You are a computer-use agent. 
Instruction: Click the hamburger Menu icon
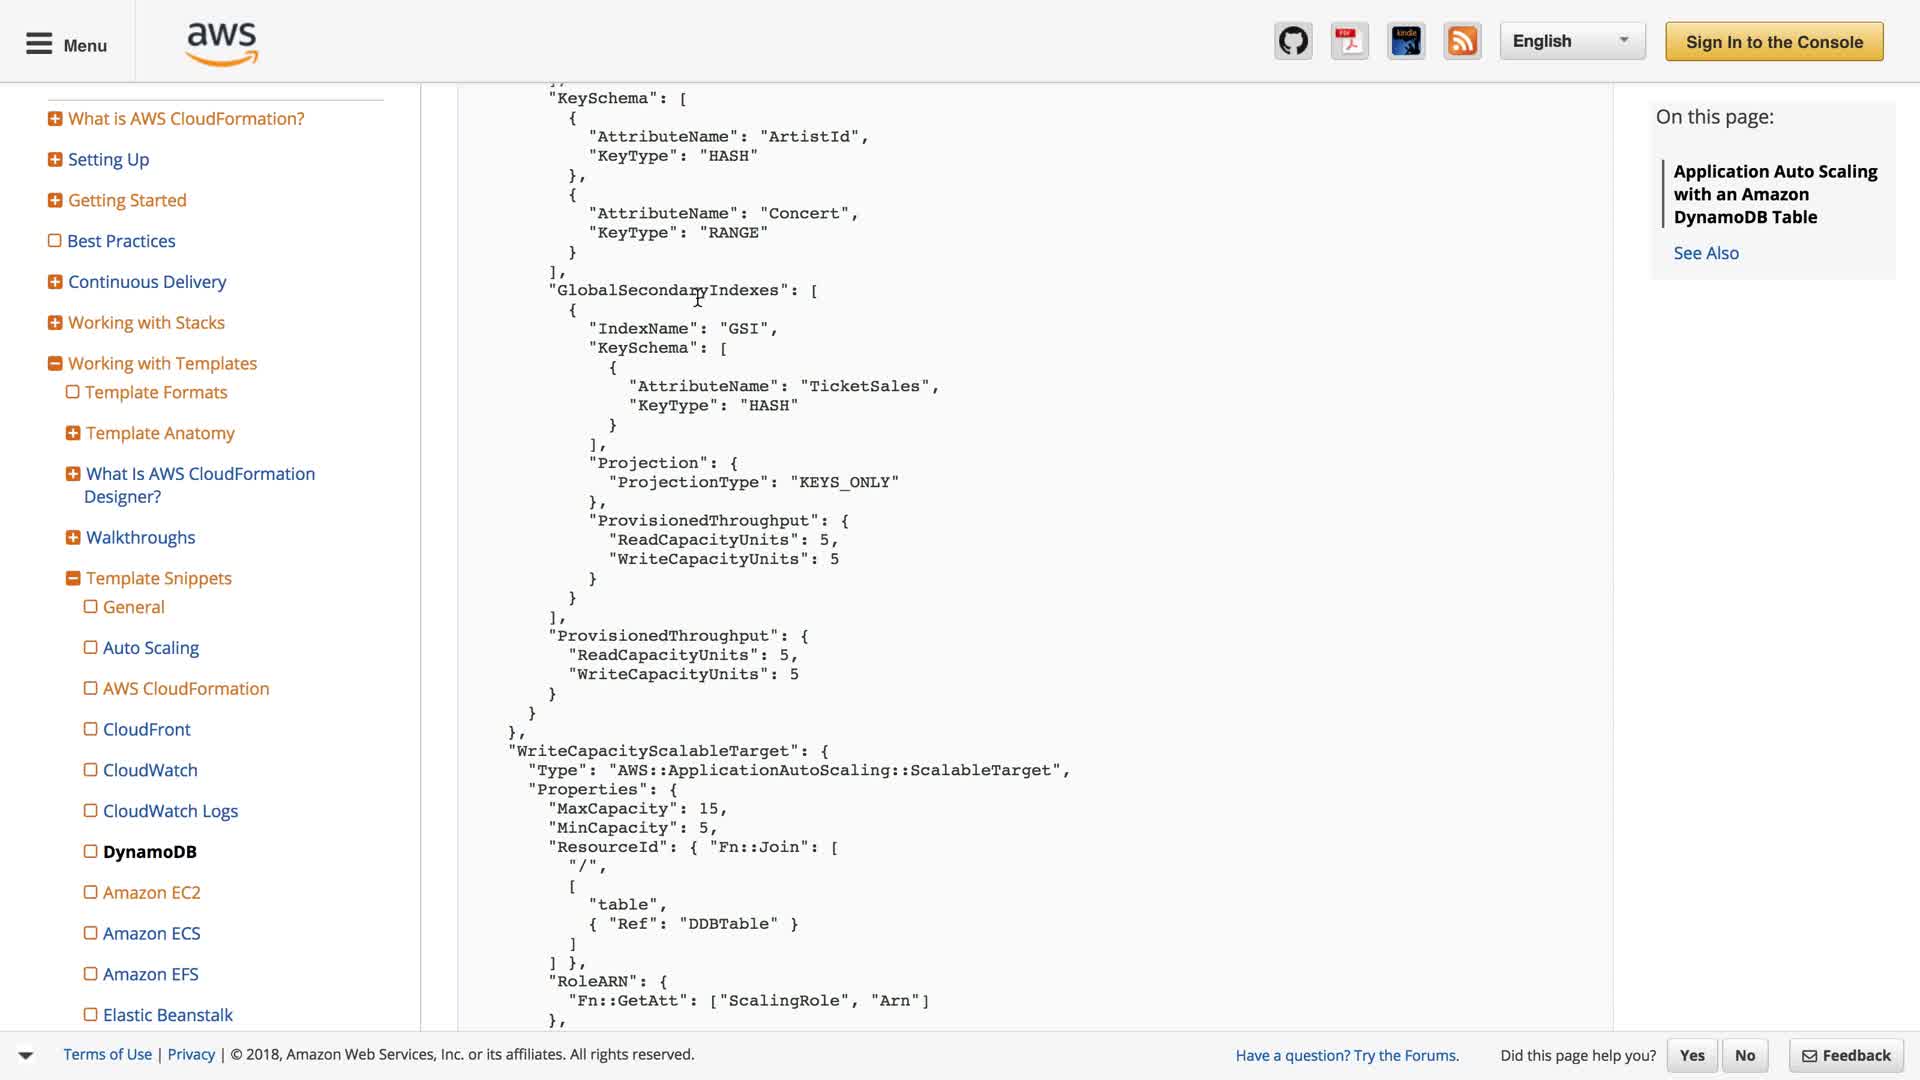[x=39, y=44]
